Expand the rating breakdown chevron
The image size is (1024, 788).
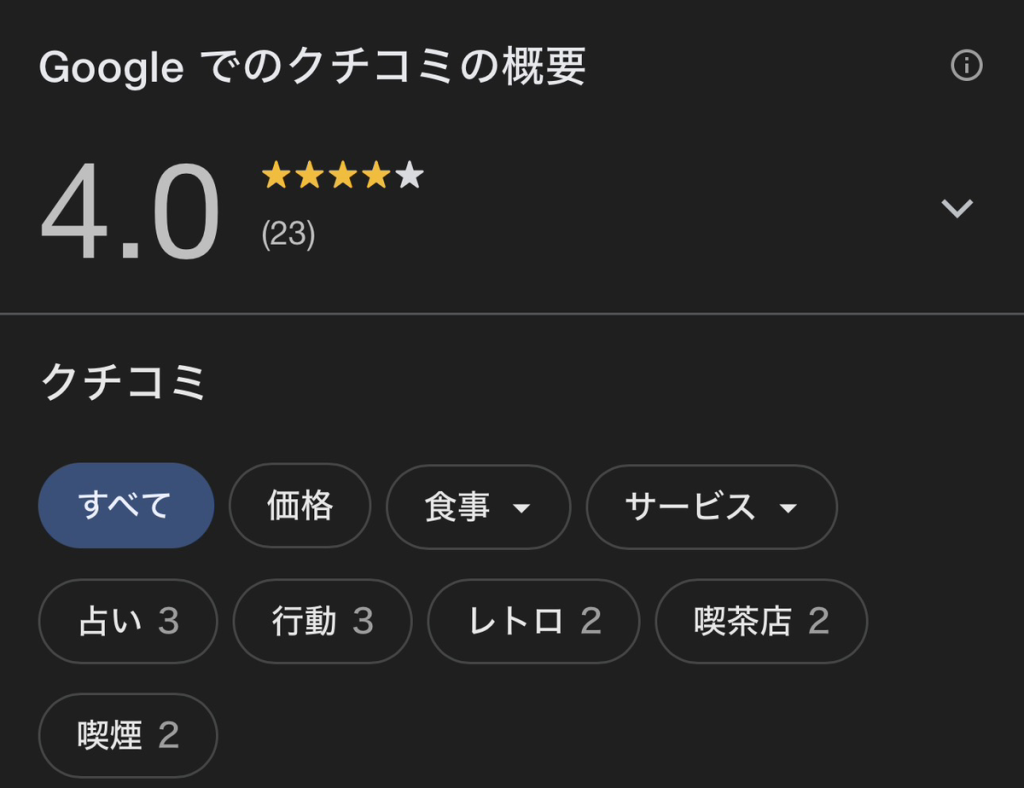pos(957,208)
